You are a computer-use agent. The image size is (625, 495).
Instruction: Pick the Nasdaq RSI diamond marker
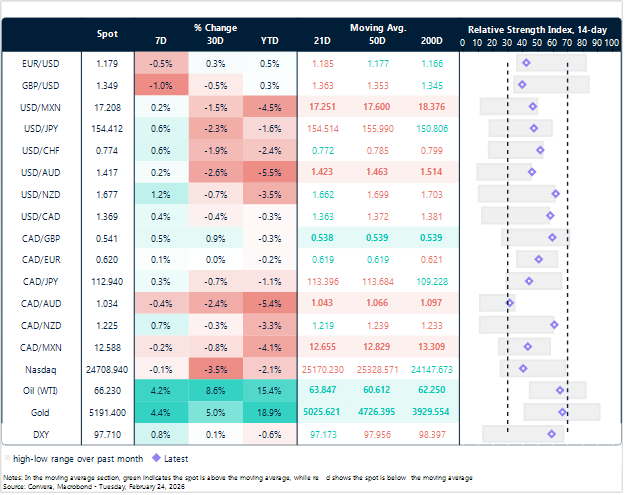tap(523, 368)
